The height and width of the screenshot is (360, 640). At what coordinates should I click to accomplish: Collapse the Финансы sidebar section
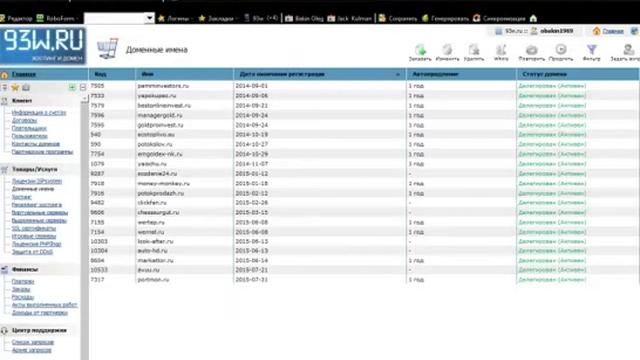[x=25, y=270]
